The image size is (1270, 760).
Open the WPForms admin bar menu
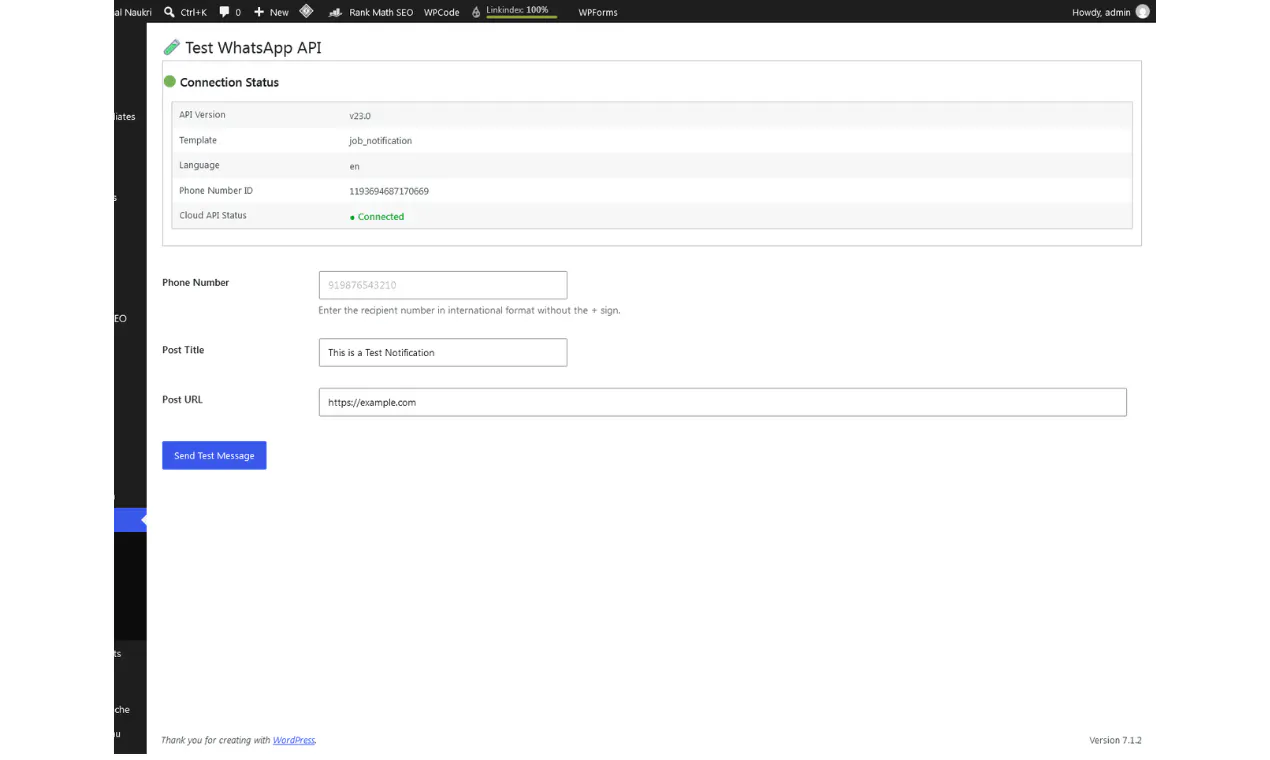[598, 12]
